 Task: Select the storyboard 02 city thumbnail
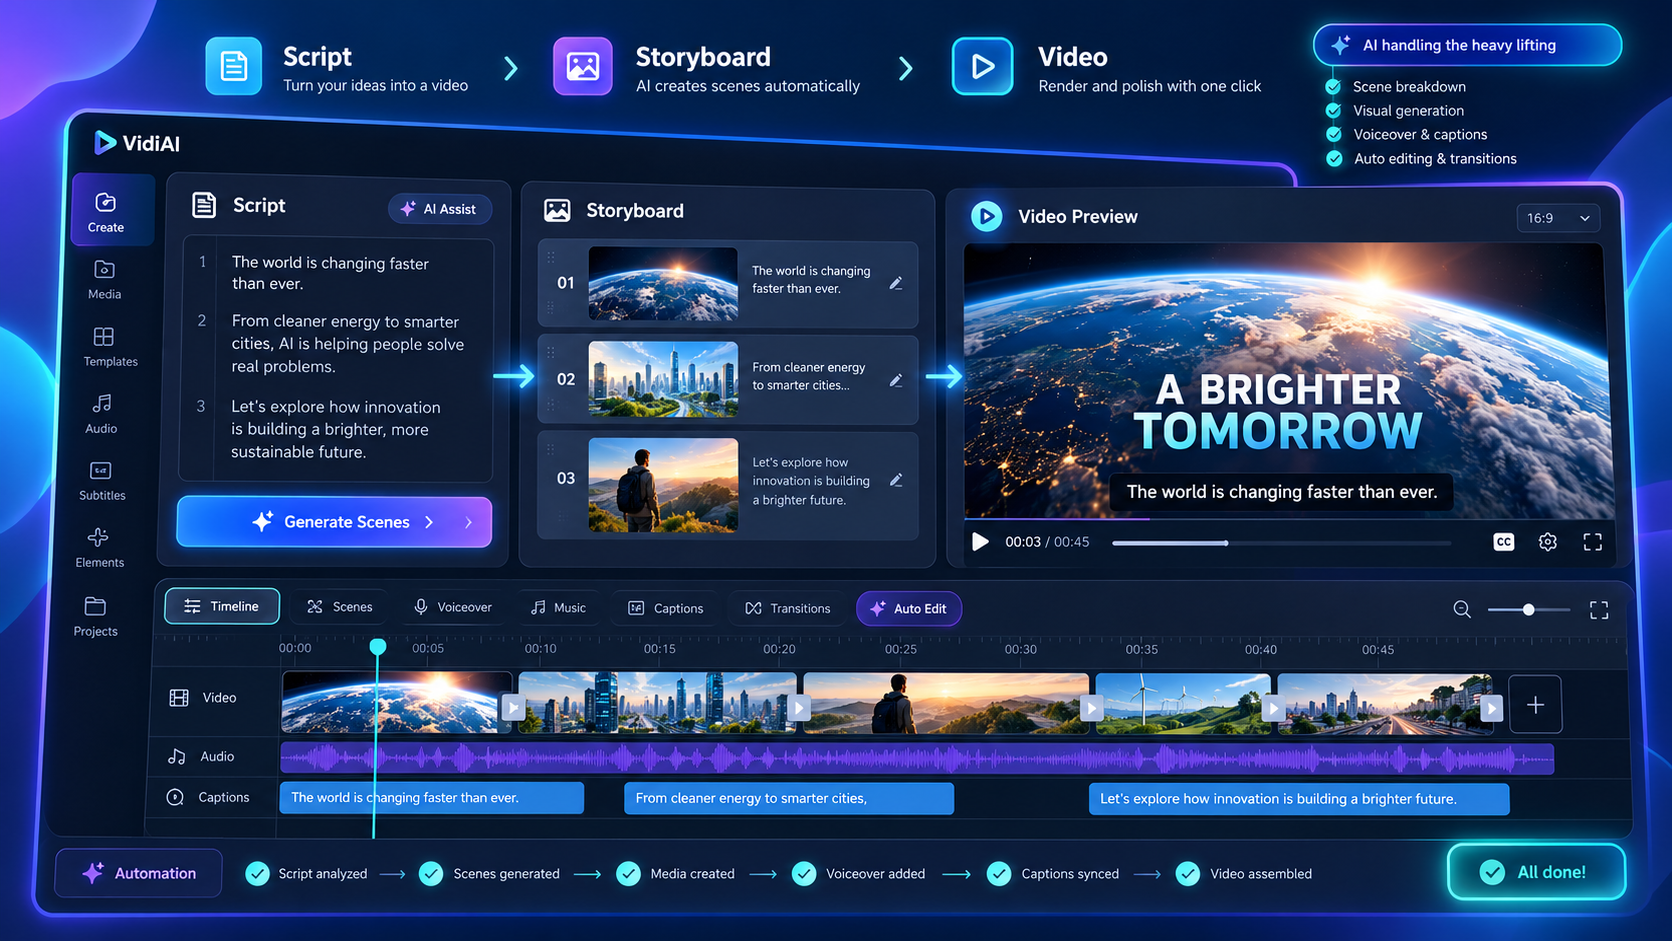click(663, 379)
